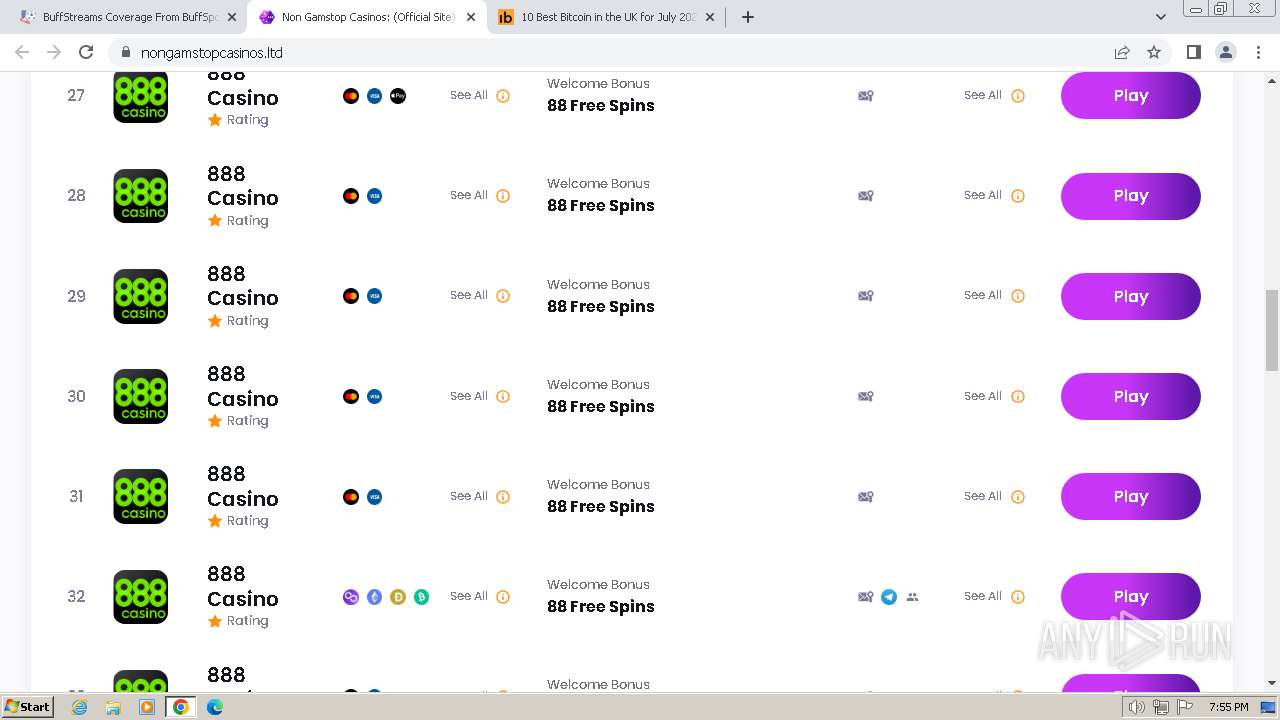Click the Dogecoin icon in row 32

398,597
